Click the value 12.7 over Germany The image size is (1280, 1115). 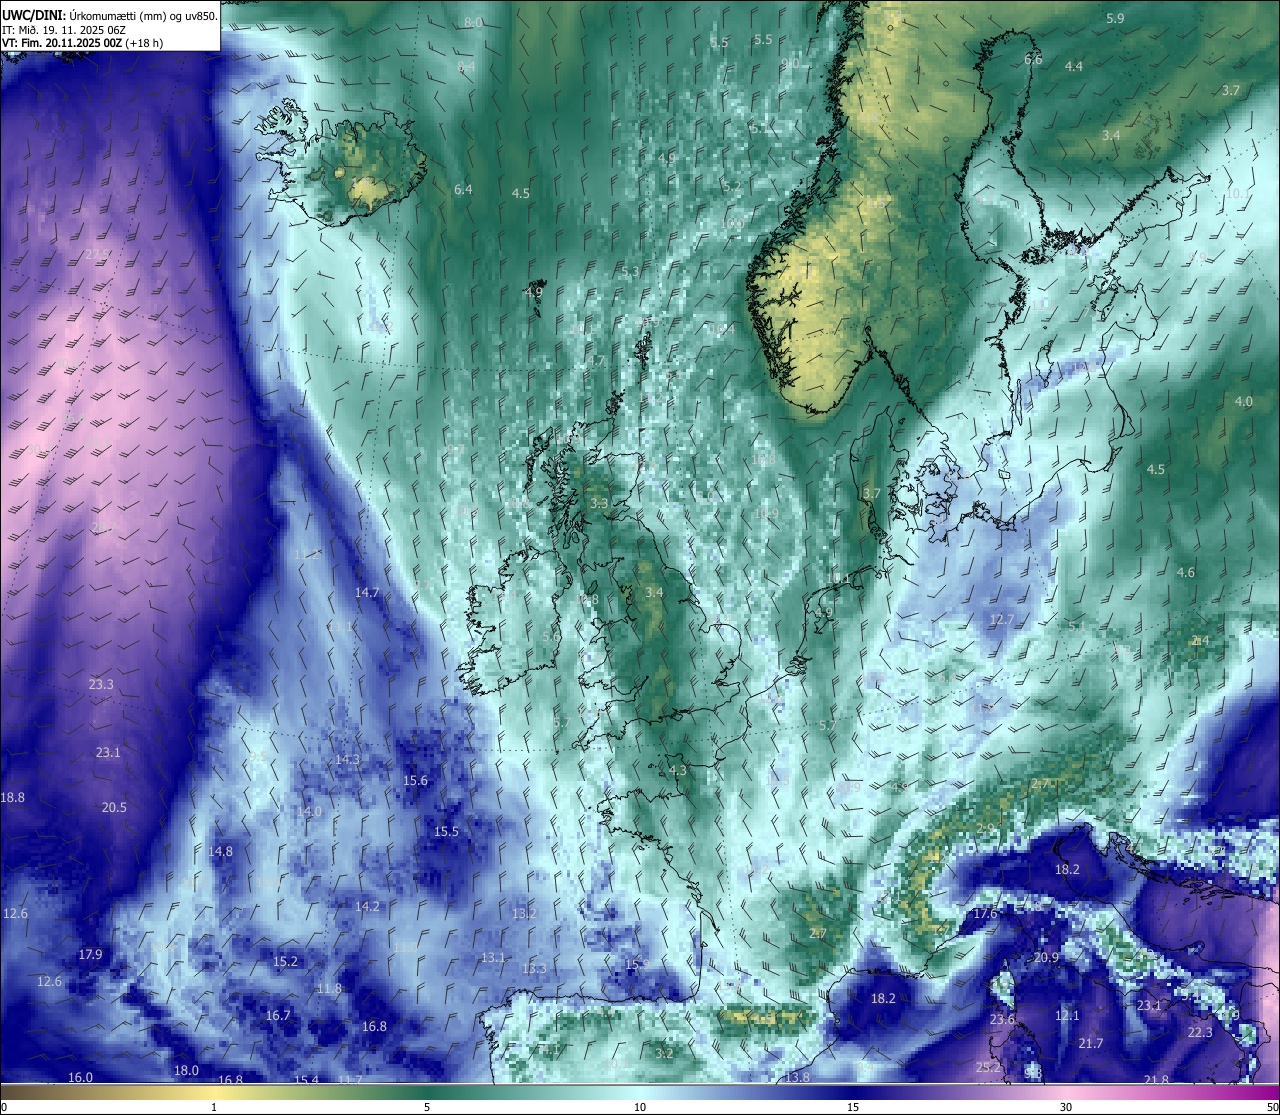1002,619
